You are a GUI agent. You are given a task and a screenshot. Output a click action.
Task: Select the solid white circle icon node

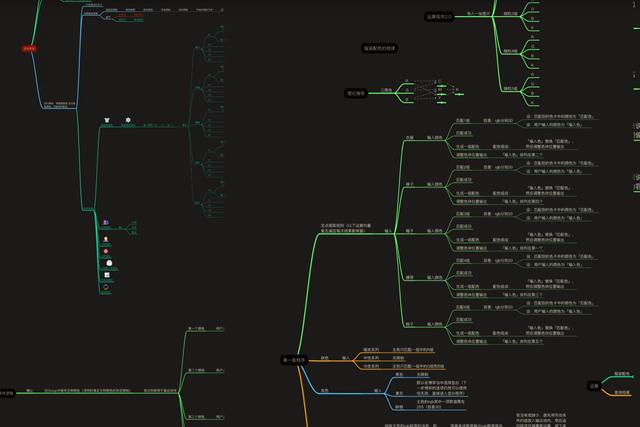107,263
